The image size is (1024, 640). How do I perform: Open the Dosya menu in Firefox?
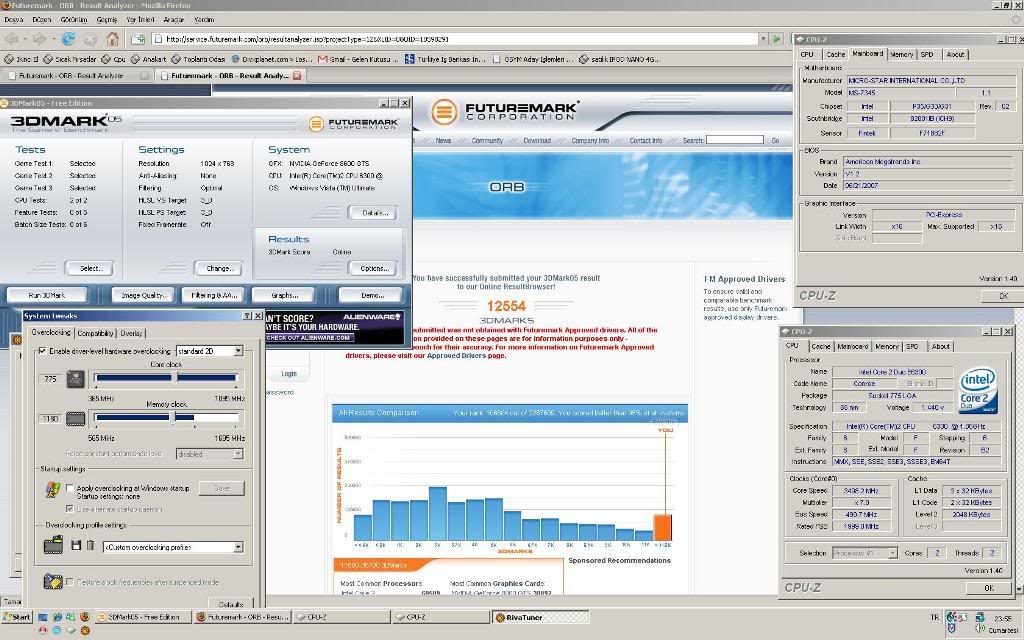[x=14, y=20]
